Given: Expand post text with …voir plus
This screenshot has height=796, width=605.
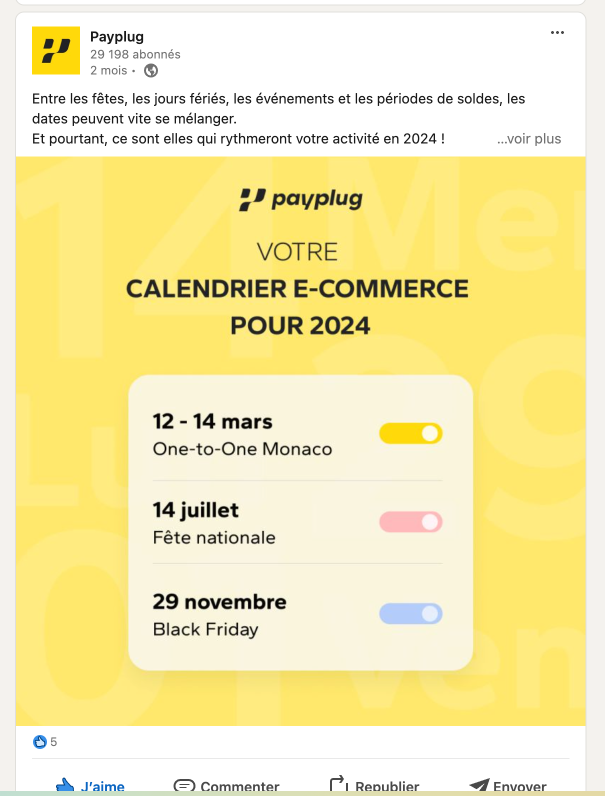Looking at the screenshot, I should [529, 139].
